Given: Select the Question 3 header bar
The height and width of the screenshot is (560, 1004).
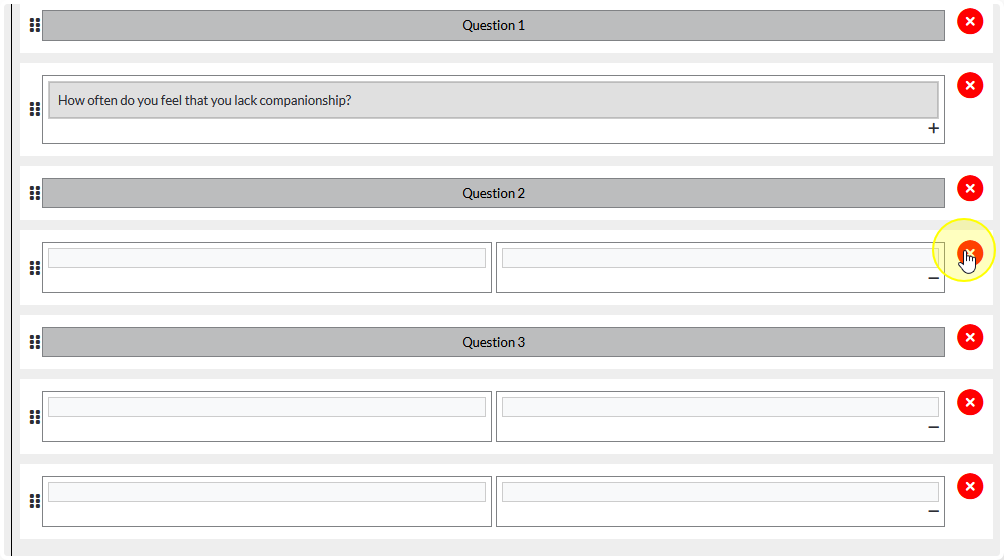Looking at the screenshot, I should point(493,342).
